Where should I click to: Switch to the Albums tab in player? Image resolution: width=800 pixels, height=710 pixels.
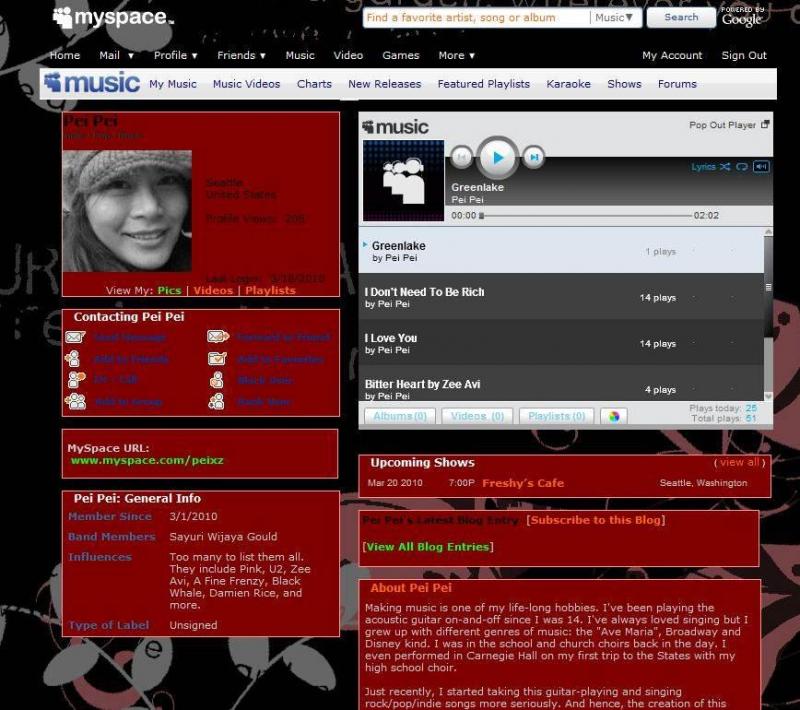tap(399, 416)
